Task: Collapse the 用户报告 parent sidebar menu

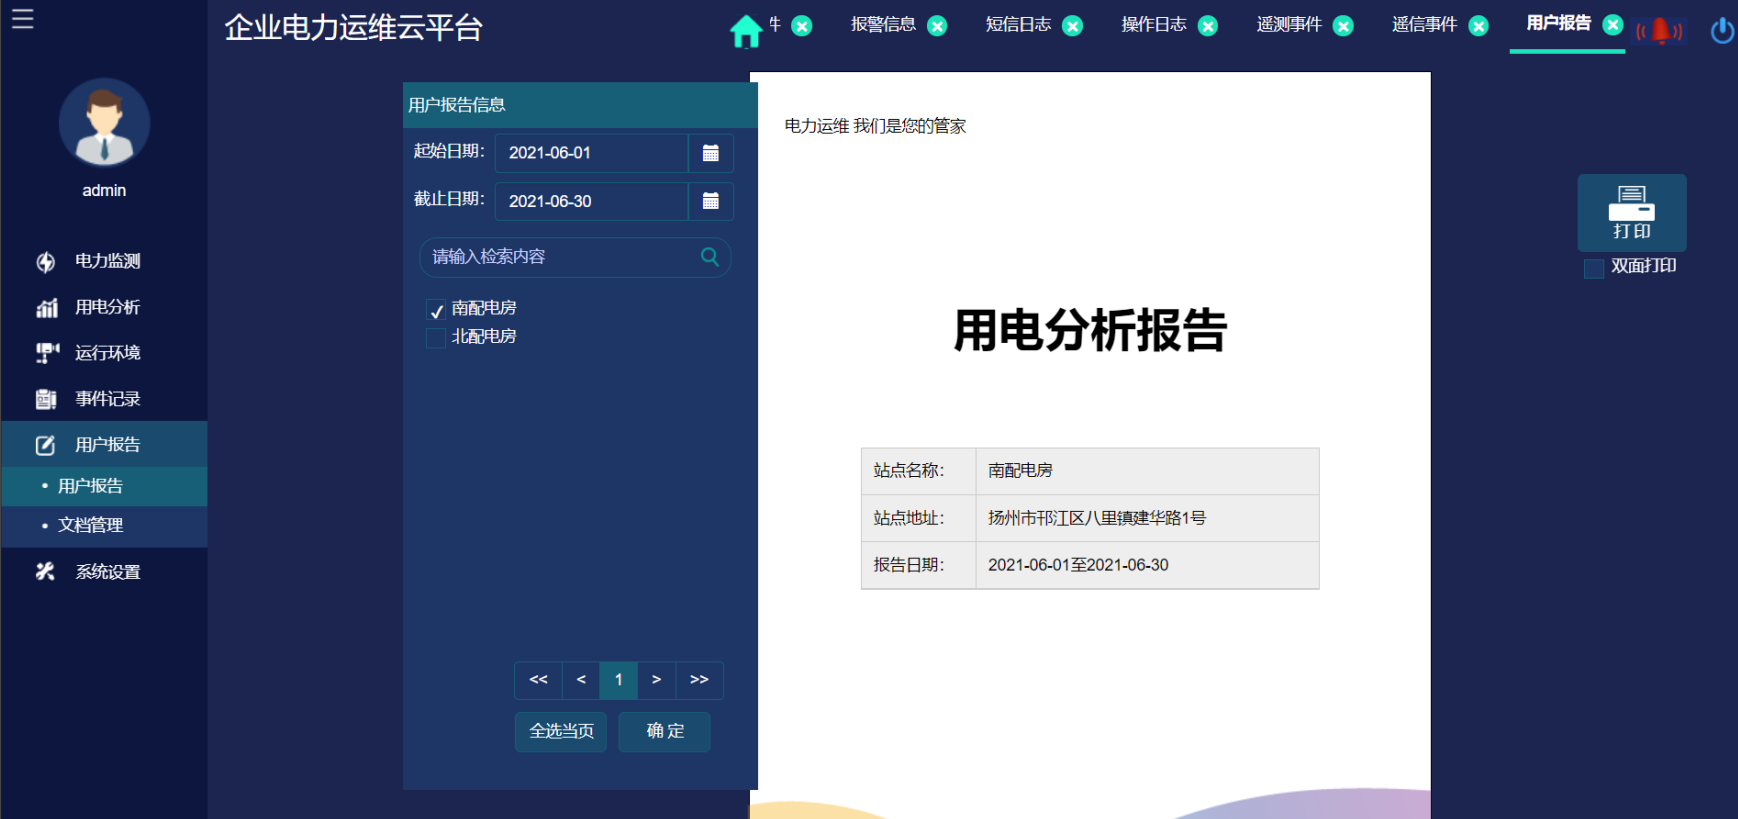Action: pos(104,444)
